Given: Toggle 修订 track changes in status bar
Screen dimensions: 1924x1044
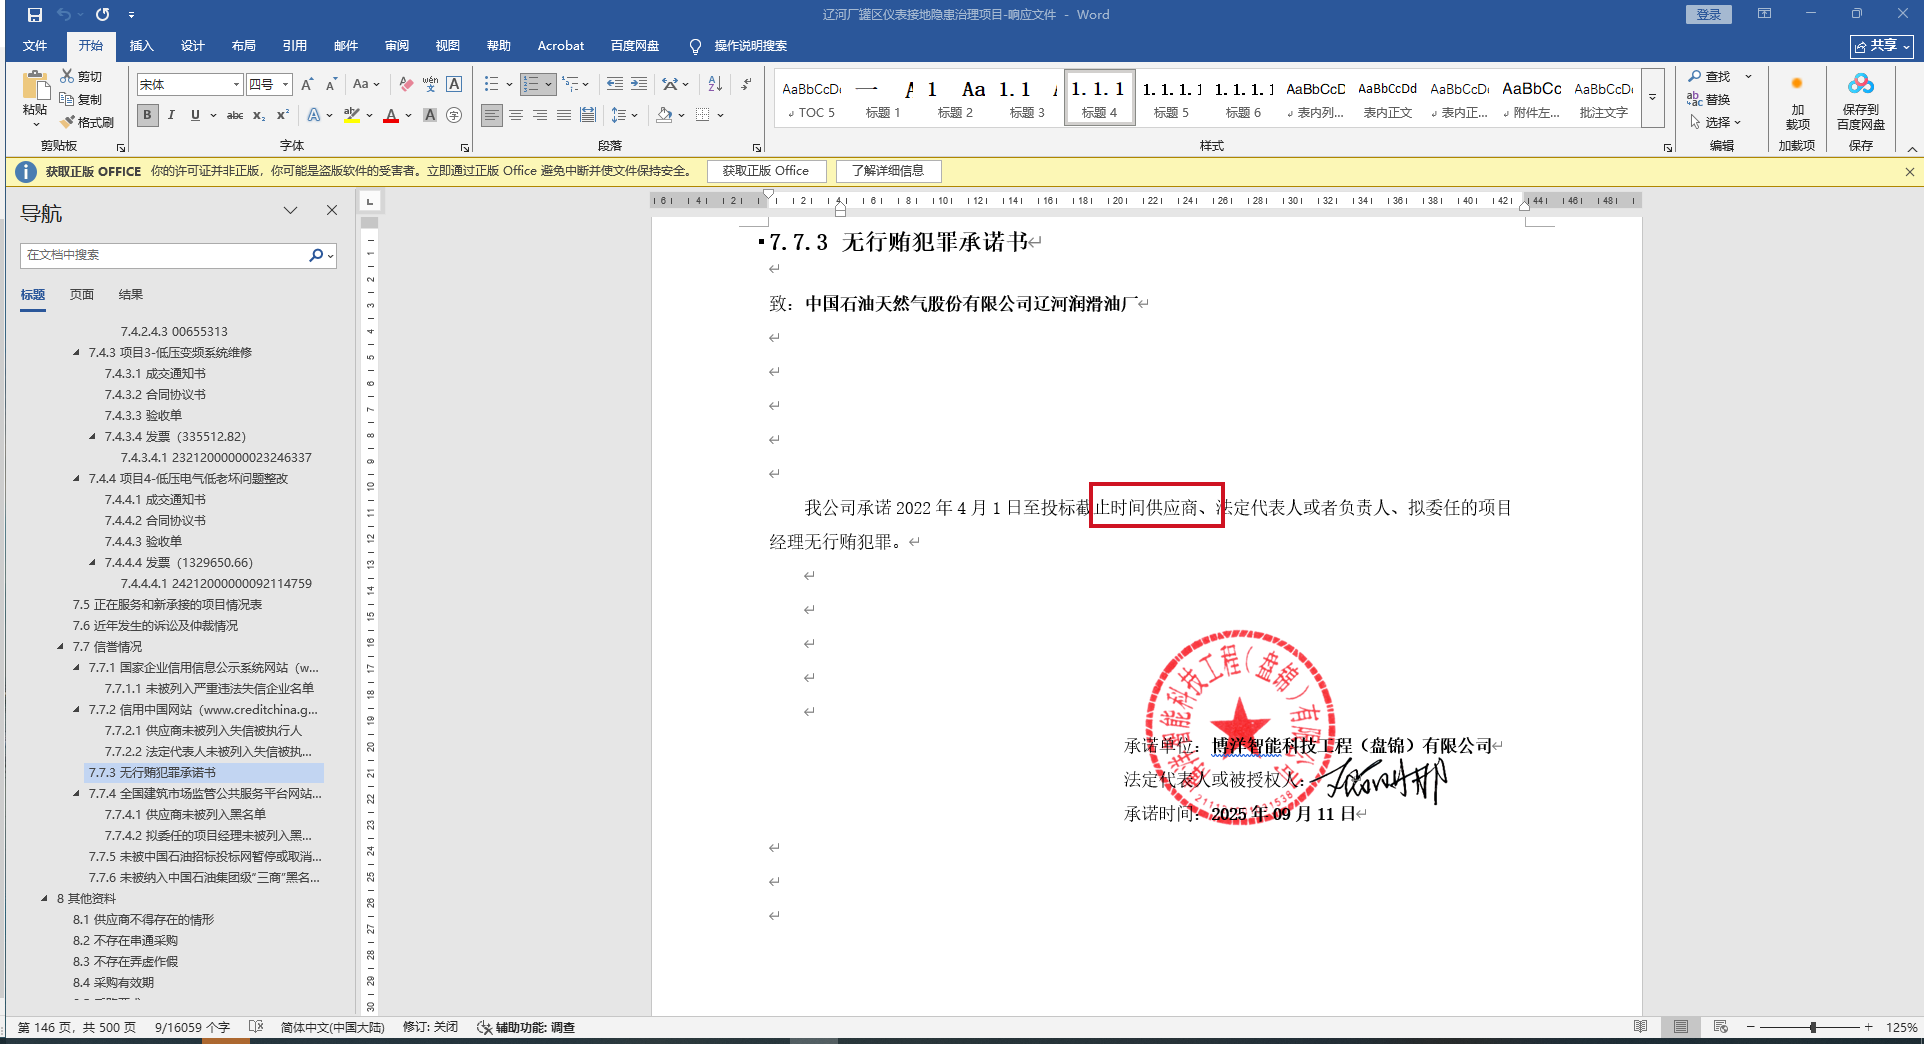Looking at the screenshot, I should pyautogui.click(x=430, y=1027).
